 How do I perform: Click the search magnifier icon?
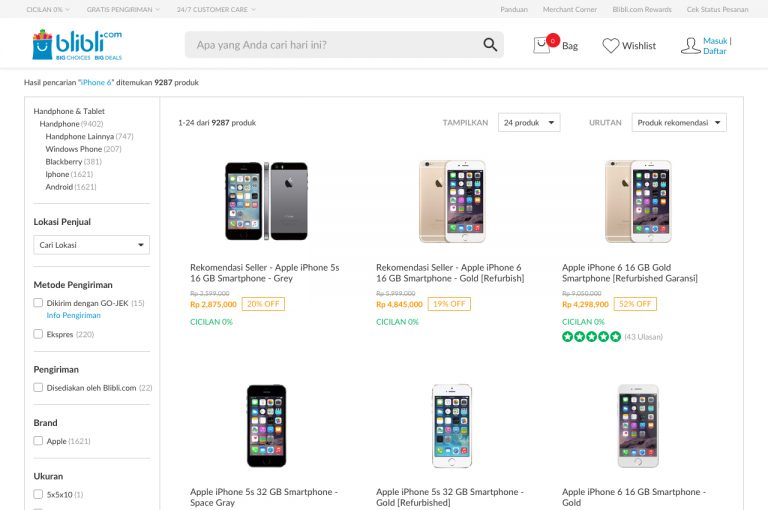[x=490, y=45]
